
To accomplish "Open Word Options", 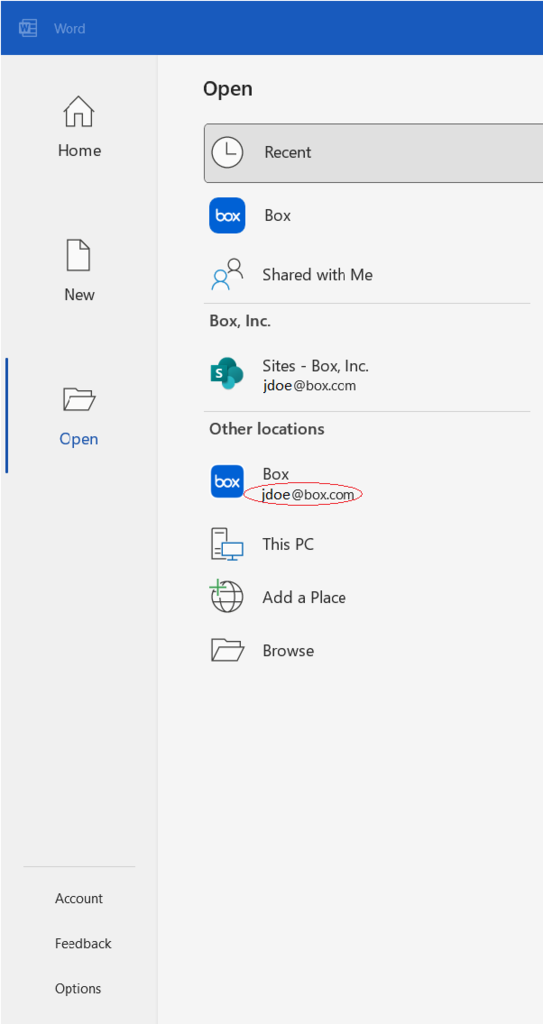I will (78, 989).
